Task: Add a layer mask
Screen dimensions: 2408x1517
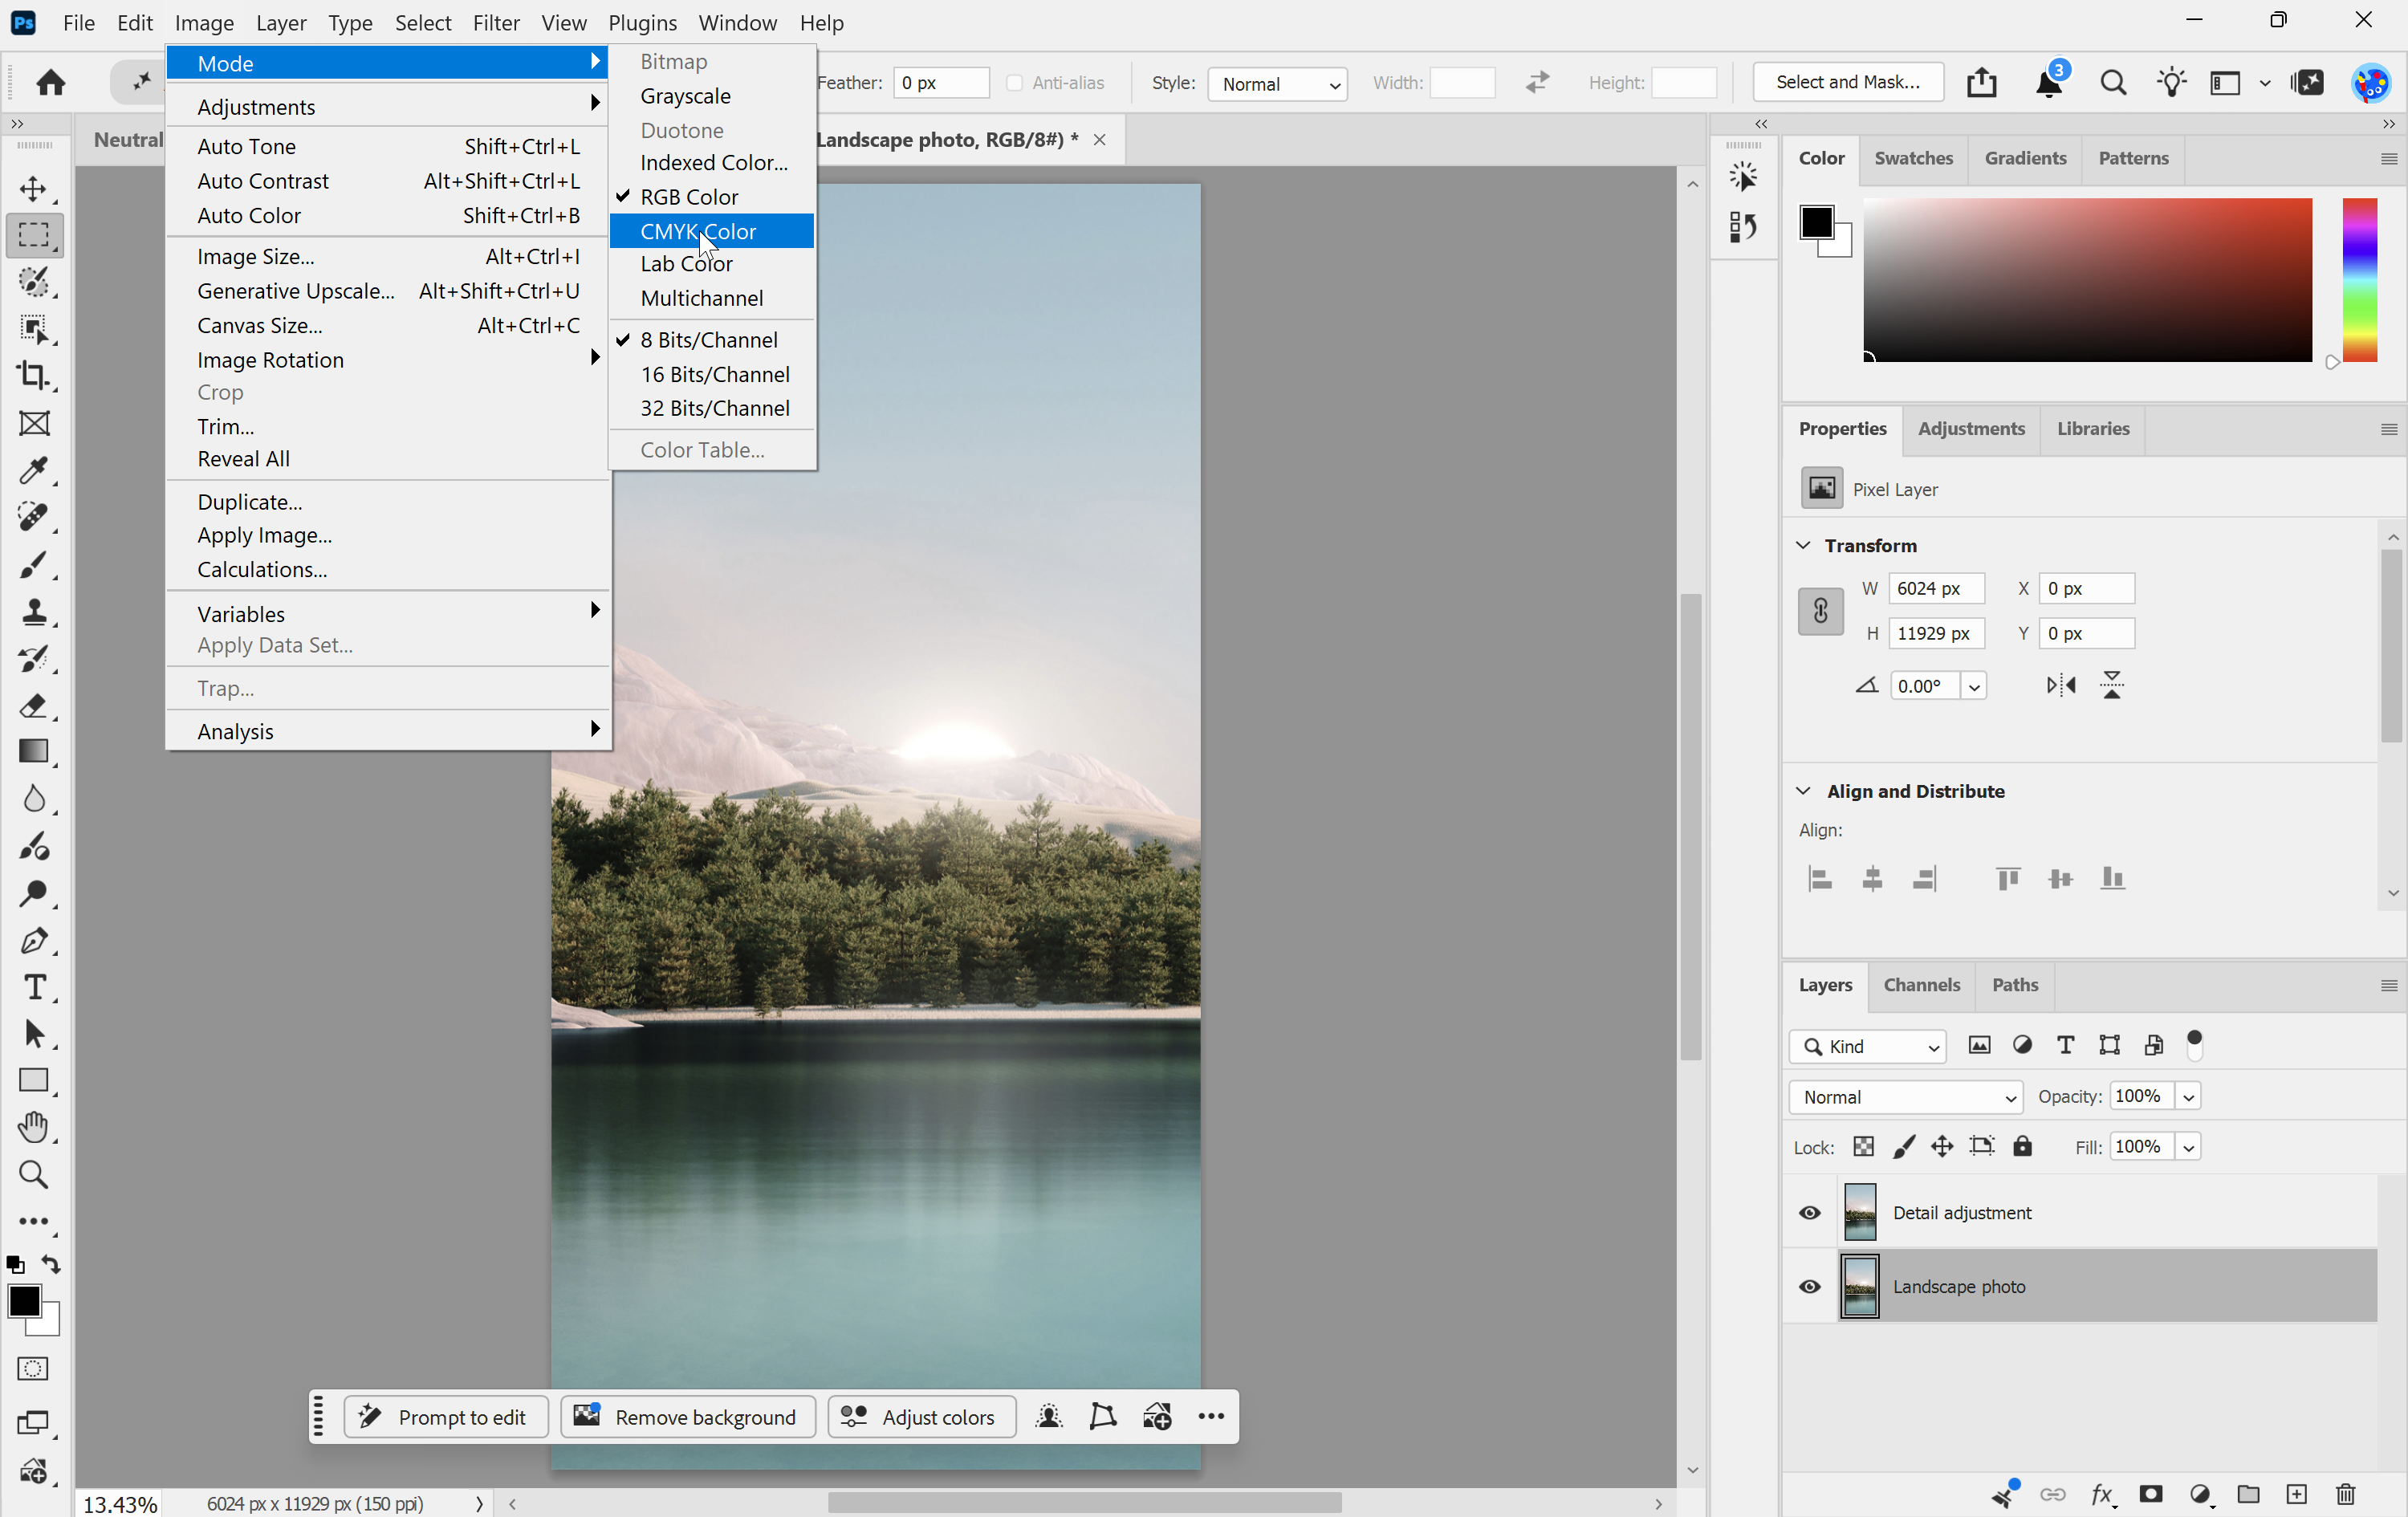Action: click(x=2151, y=1494)
